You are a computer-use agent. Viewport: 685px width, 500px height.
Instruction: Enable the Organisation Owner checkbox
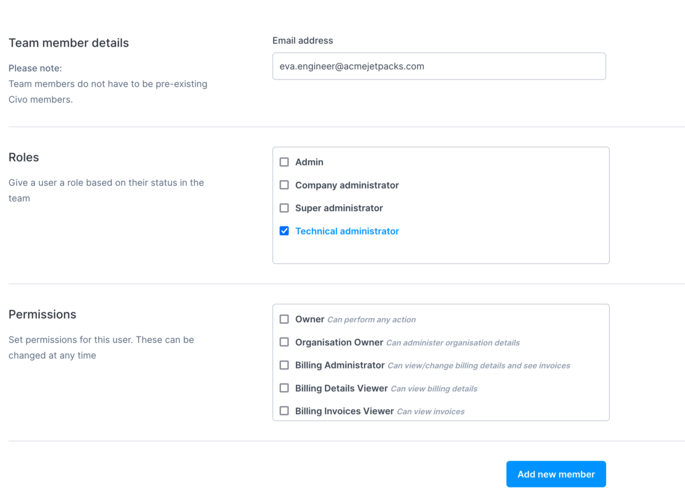point(284,342)
